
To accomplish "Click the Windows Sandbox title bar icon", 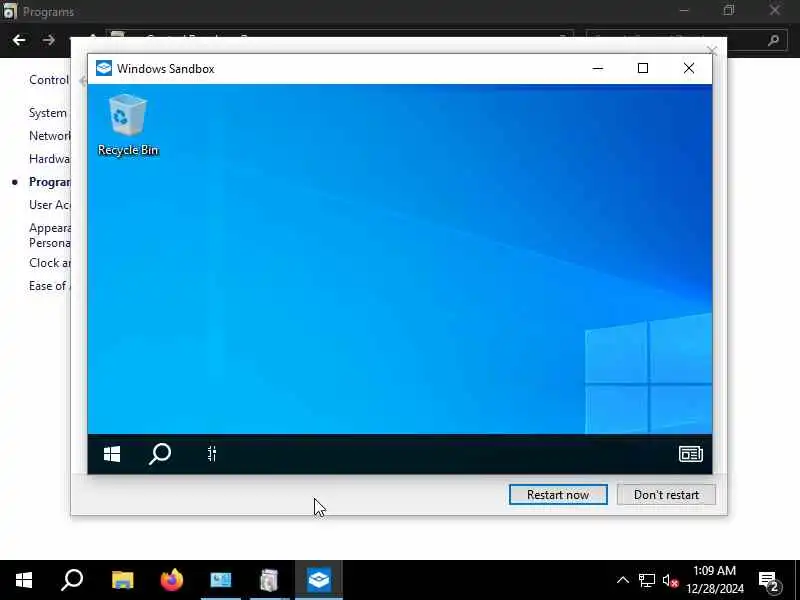I will 104,68.
